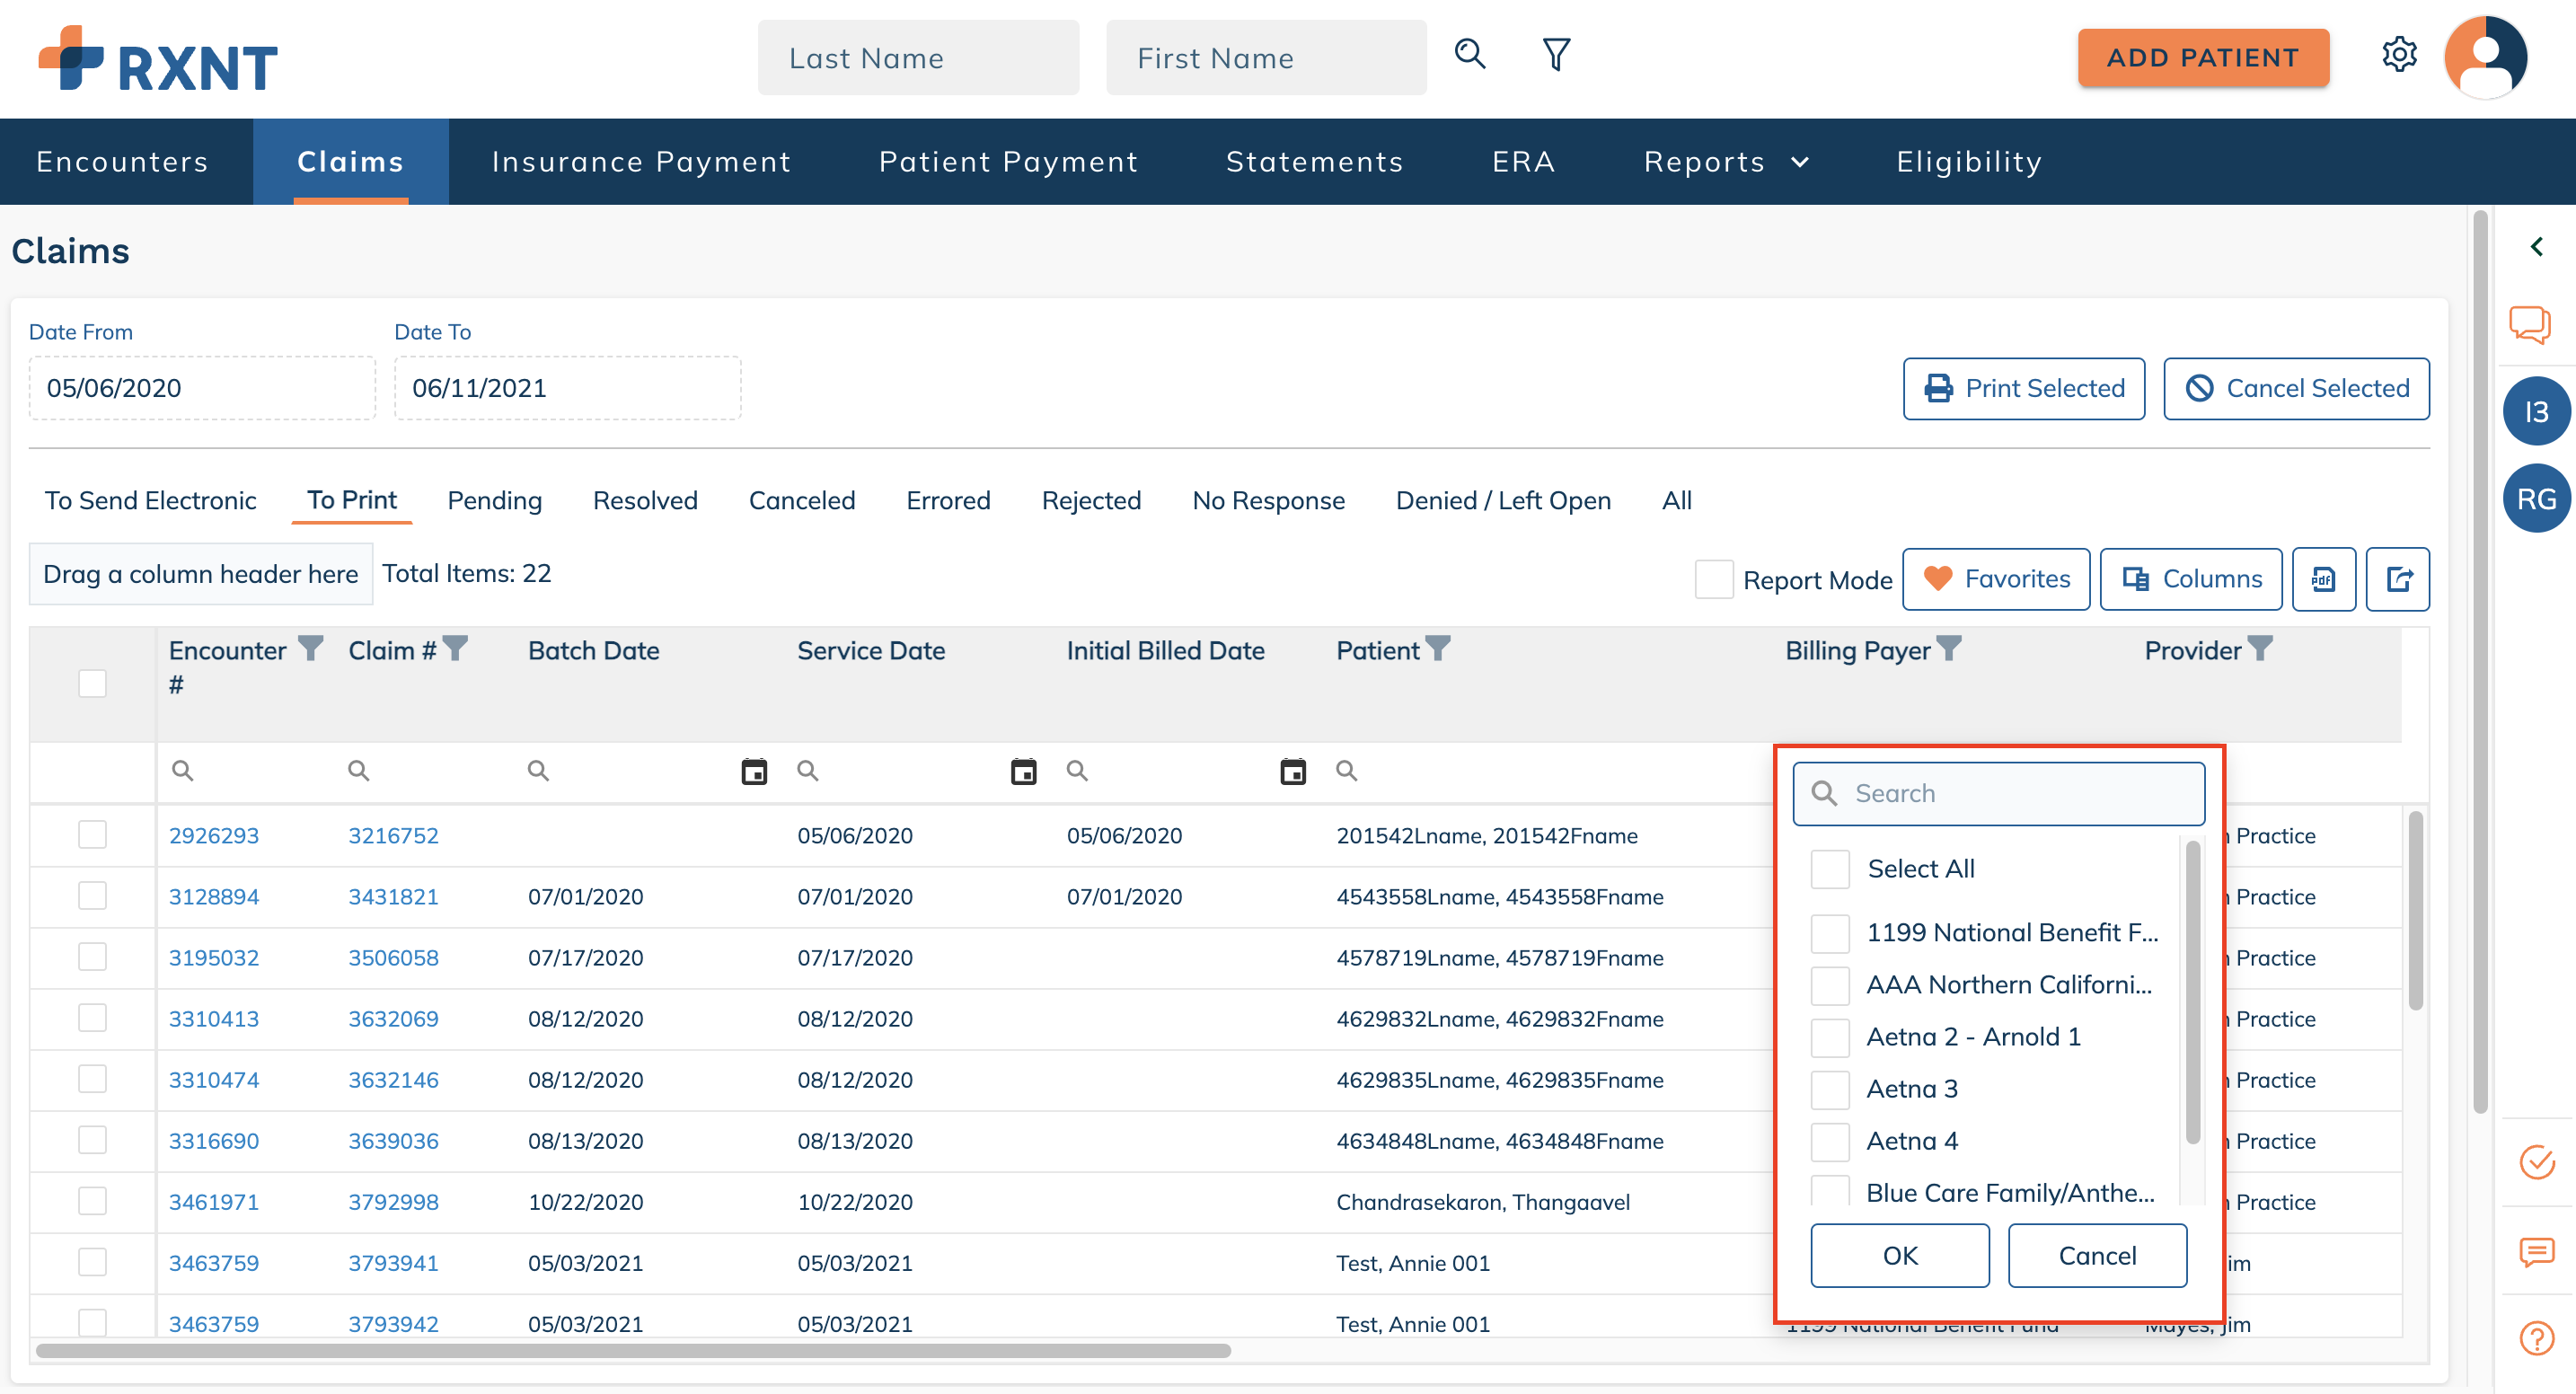Confirm payer filter with OK
This screenshot has width=2576, height=1394.
pos(1900,1256)
